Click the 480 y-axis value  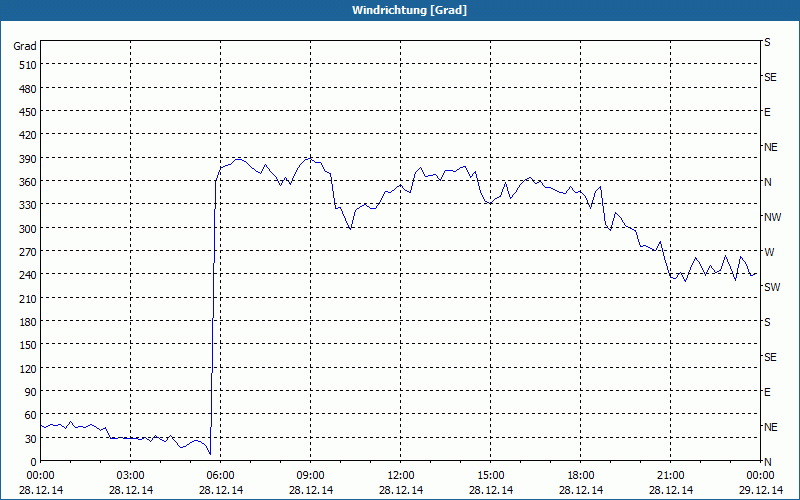28,89
